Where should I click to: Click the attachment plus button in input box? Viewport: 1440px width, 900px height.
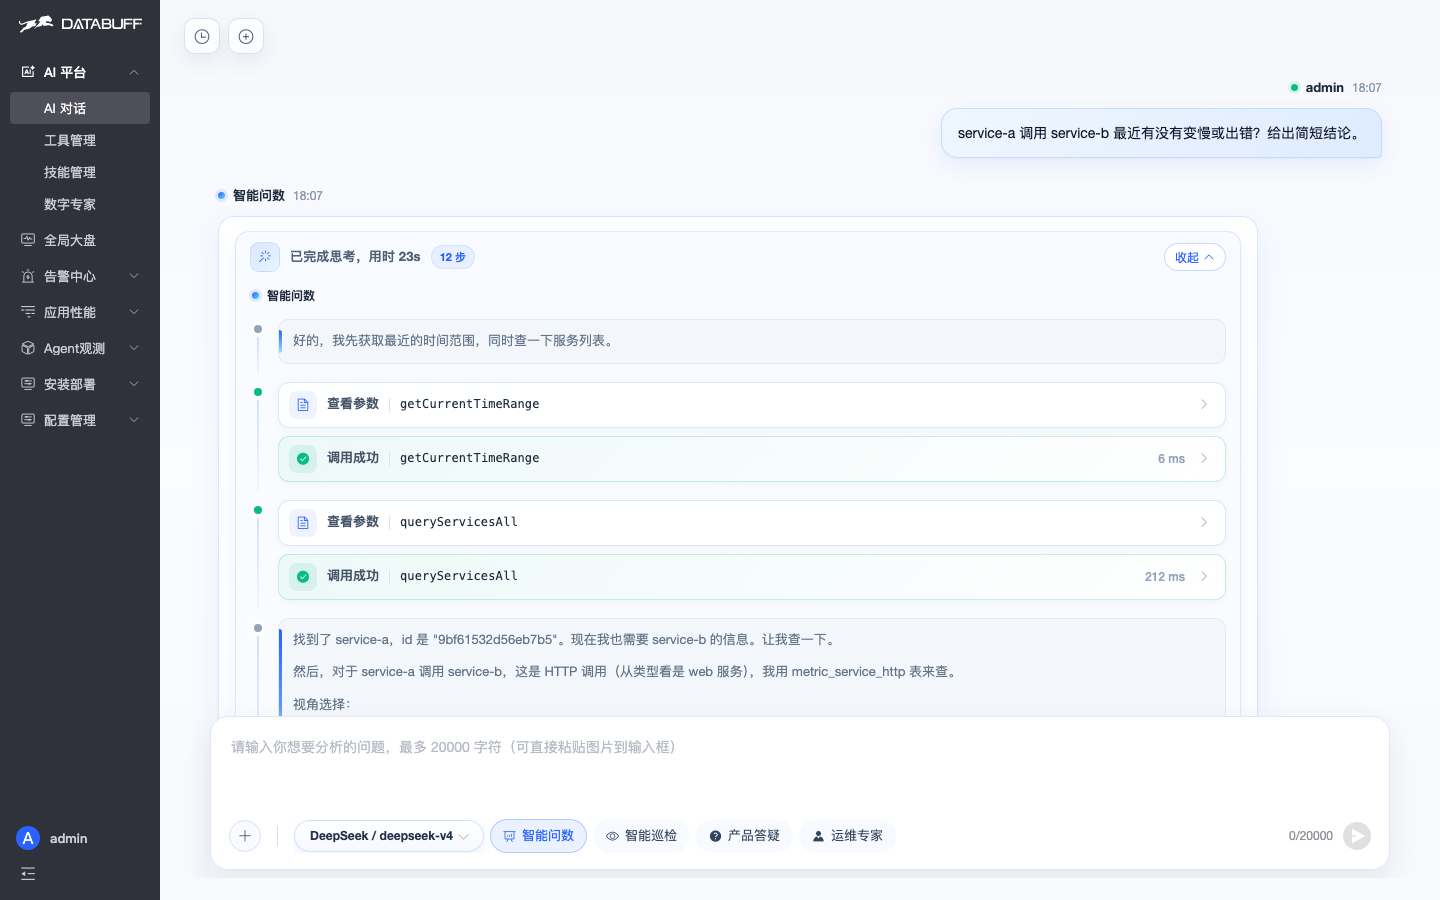click(x=245, y=836)
